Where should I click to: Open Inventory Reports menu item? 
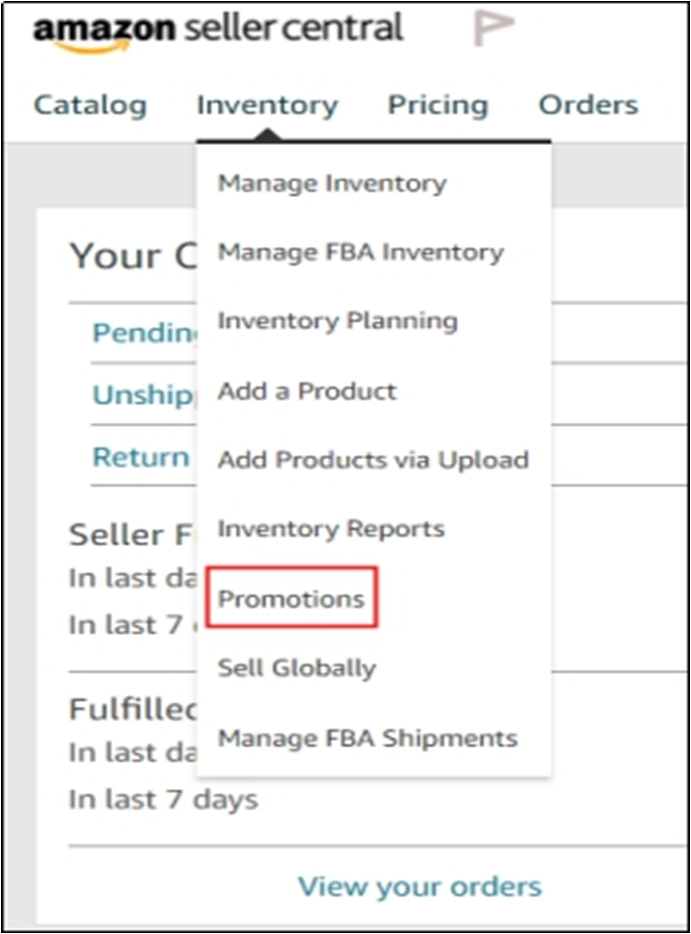tap(331, 529)
